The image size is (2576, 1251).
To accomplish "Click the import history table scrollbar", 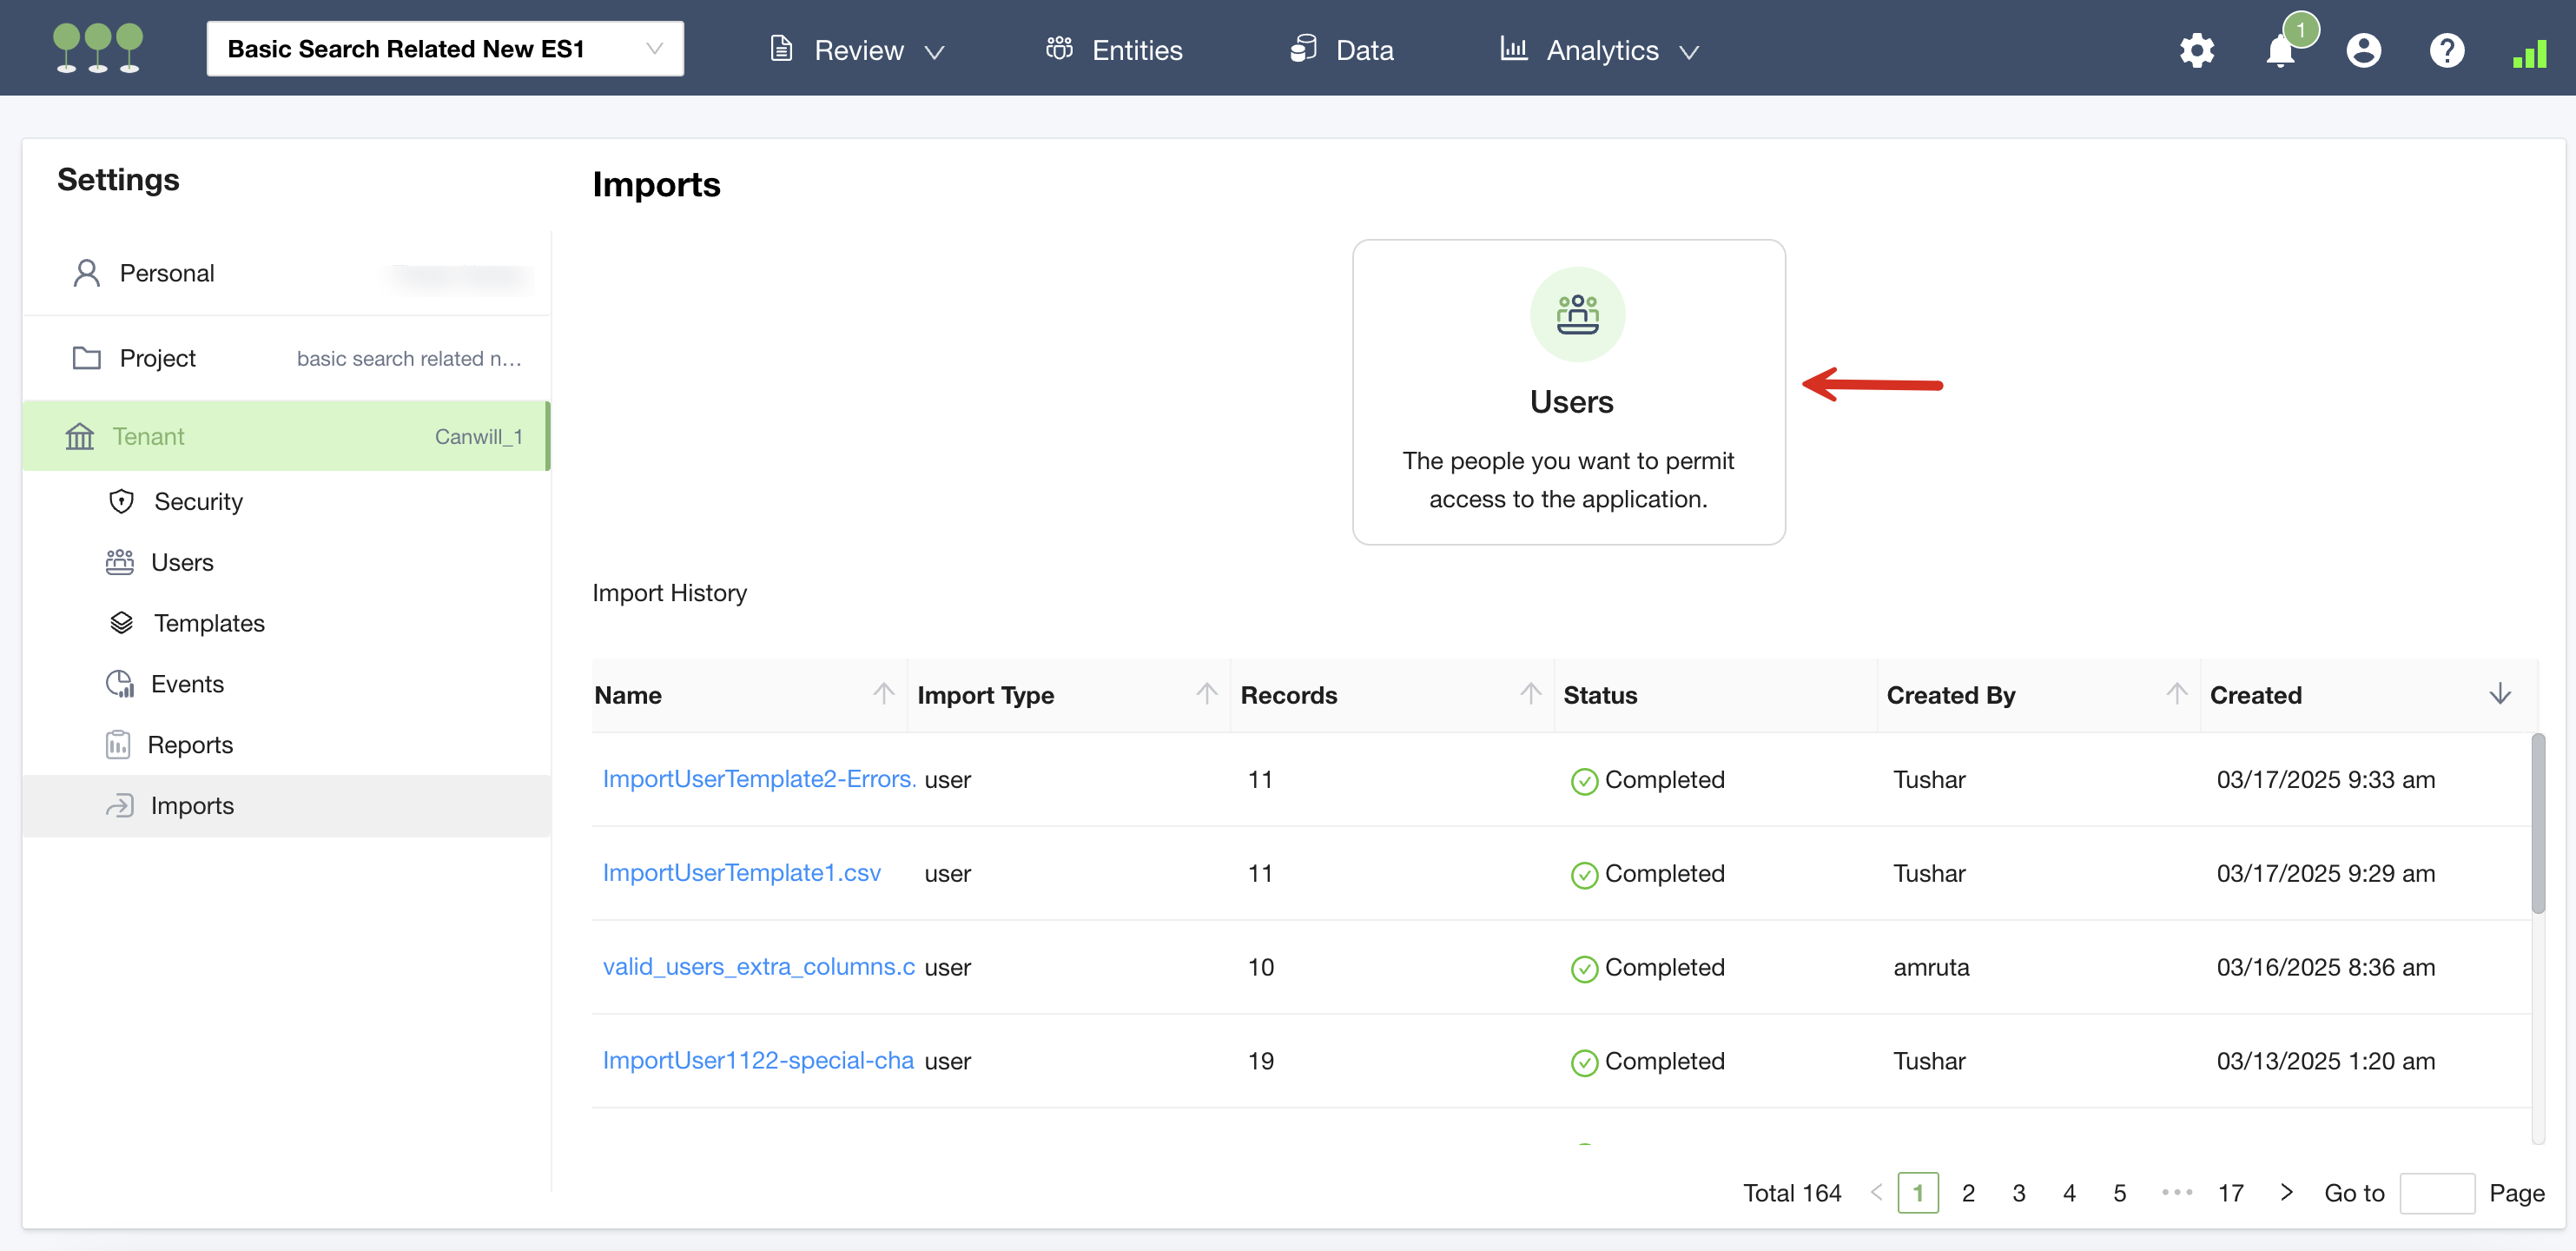I will (2538, 822).
